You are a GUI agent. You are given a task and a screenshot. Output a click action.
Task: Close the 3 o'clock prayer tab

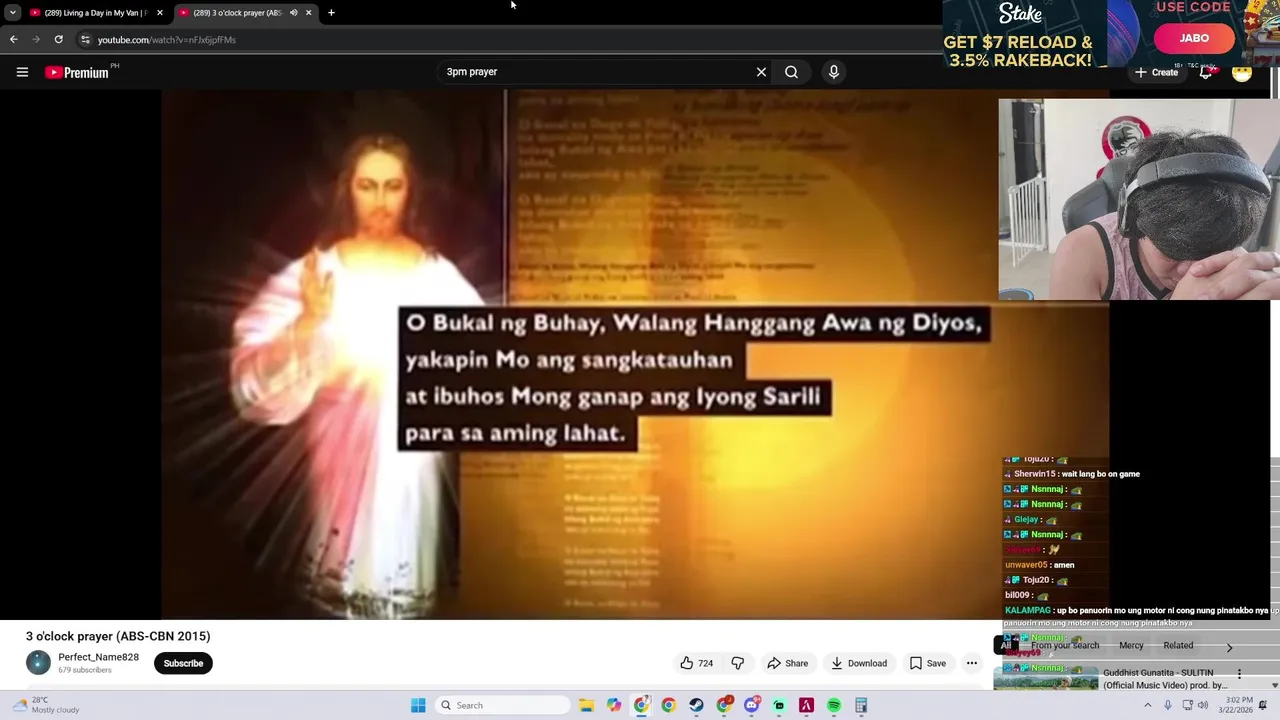point(308,13)
